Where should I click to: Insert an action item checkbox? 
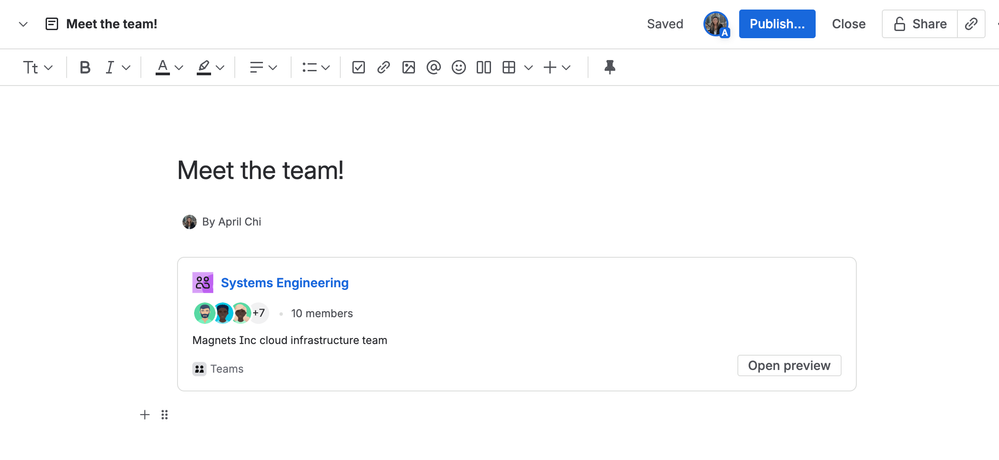[359, 68]
